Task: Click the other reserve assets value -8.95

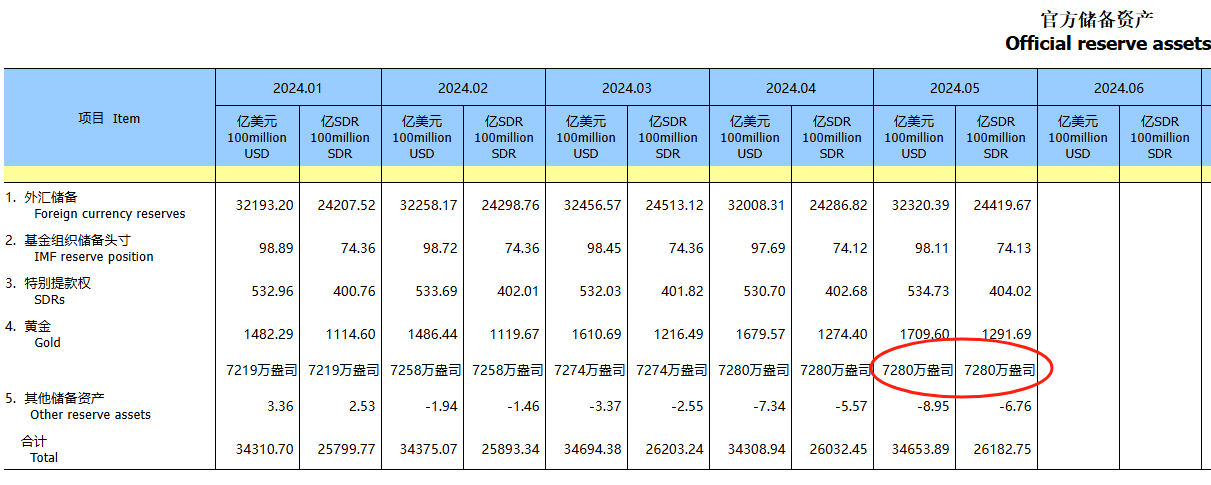Action: pyautogui.click(x=929, y=406)
